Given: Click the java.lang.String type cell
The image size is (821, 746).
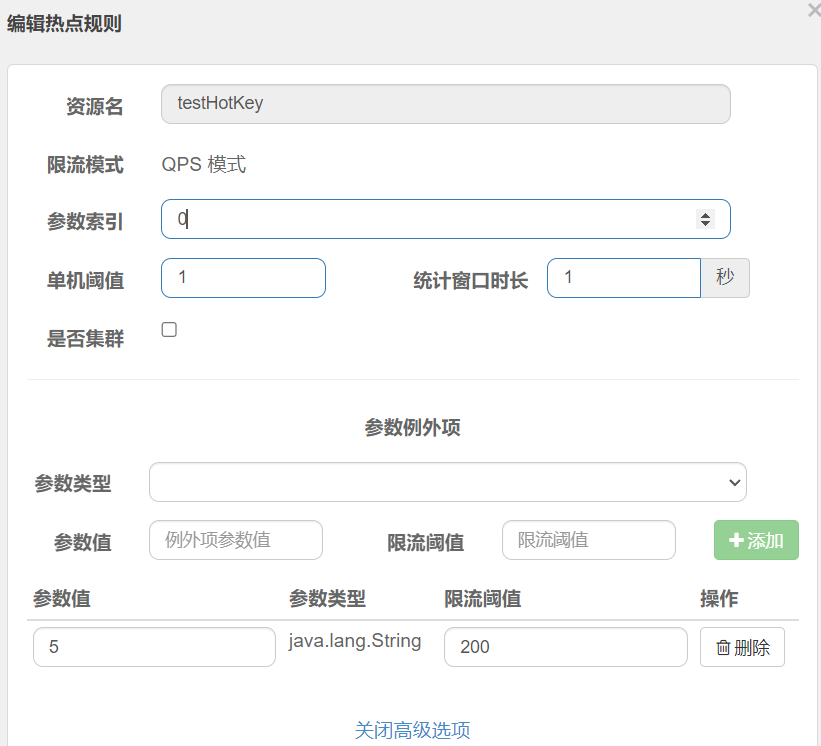Looking at the screenshot, I should tap(354, 641).
